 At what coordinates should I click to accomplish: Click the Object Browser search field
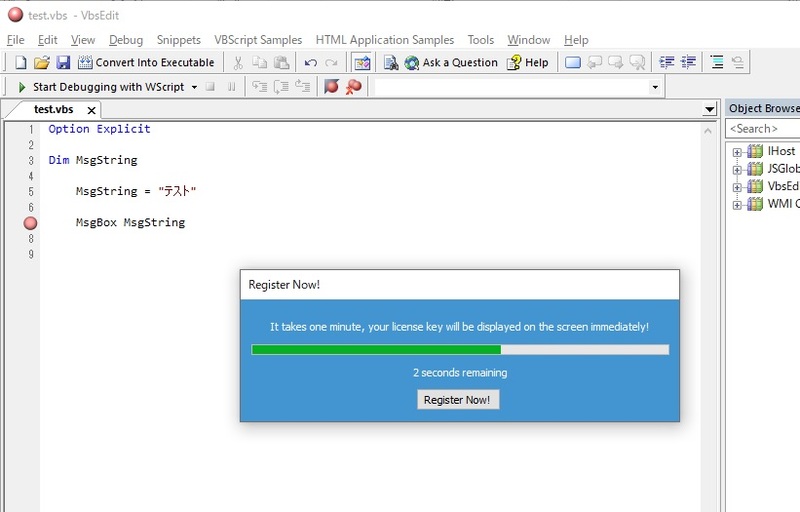762,129
